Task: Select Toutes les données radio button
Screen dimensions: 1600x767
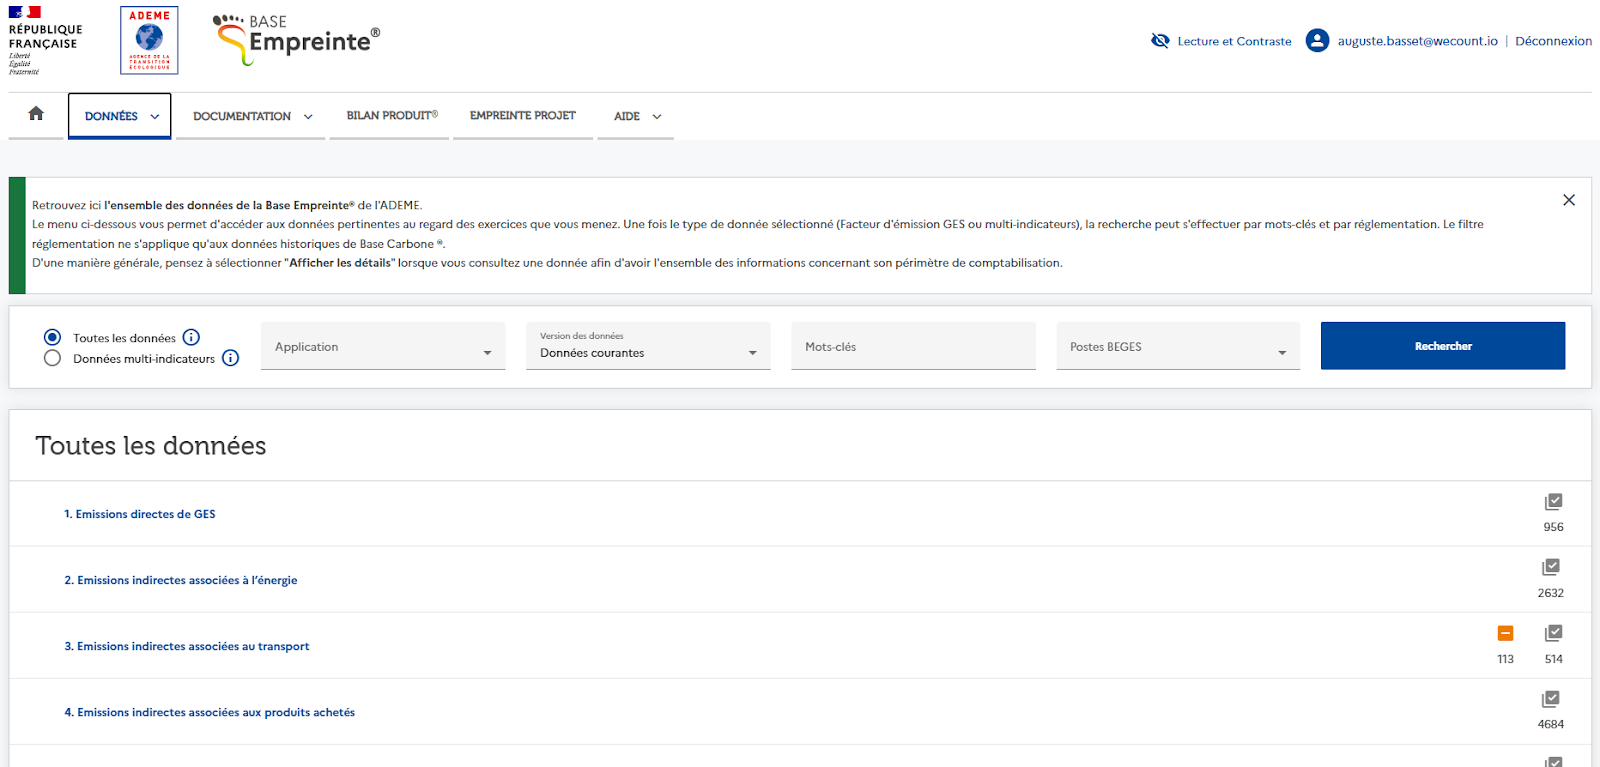Action: click(53, 337)
